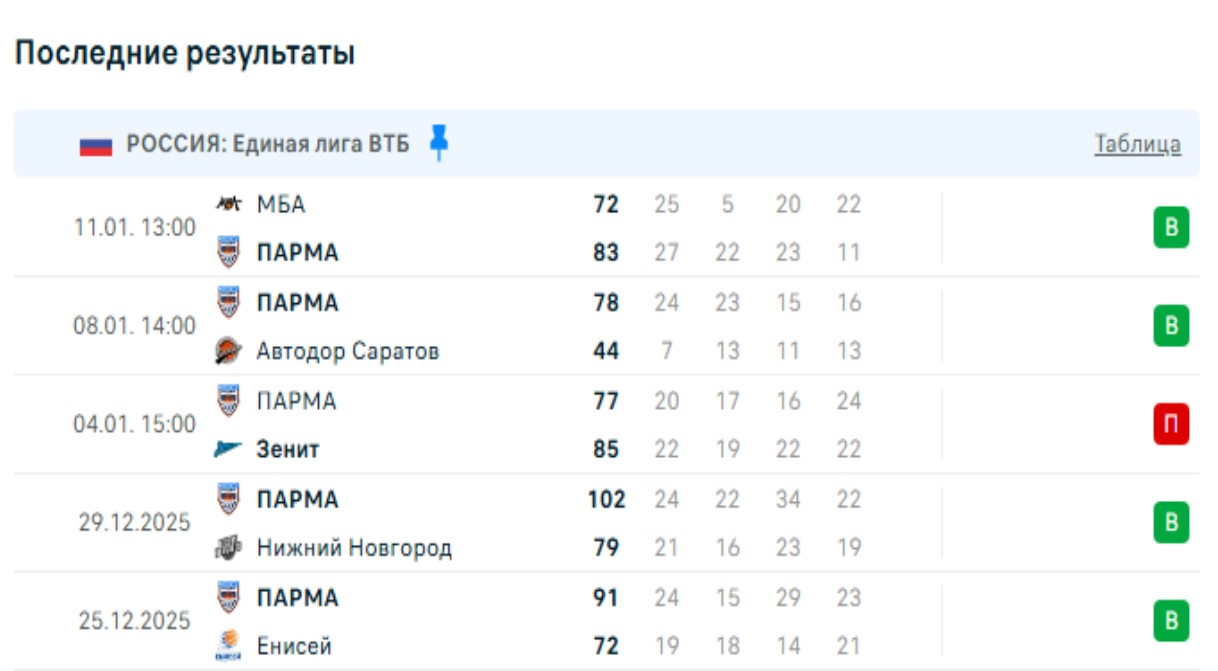The width and height of the screenshot is (1218, 671).
Task: Click the Последние результаты heading
Action: tap(185, 53)
